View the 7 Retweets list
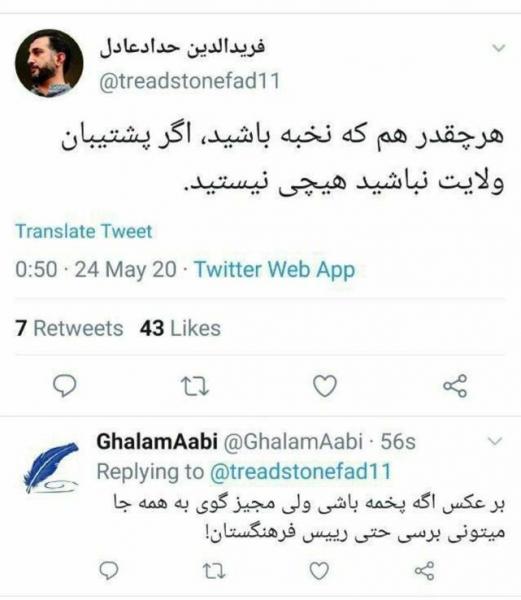Viewport: 521px width, 600px height. click(69, 328)
